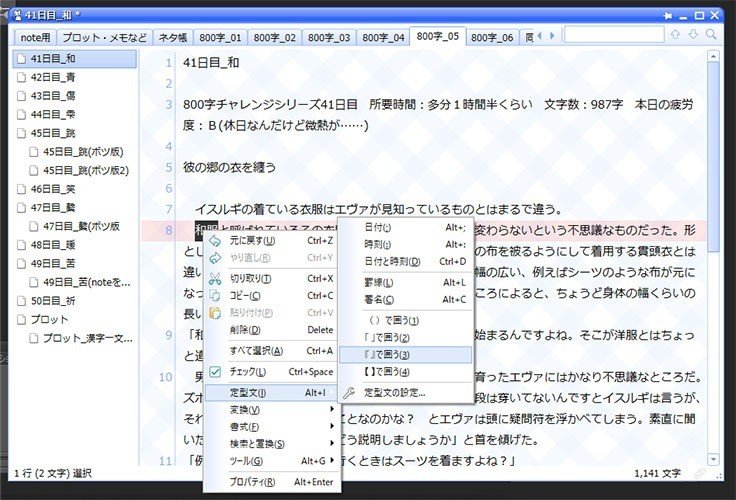Open 46日目_笑 in the file tree
Image resolution: width=736 pixels, height=500 pixels.
(53, 189)
